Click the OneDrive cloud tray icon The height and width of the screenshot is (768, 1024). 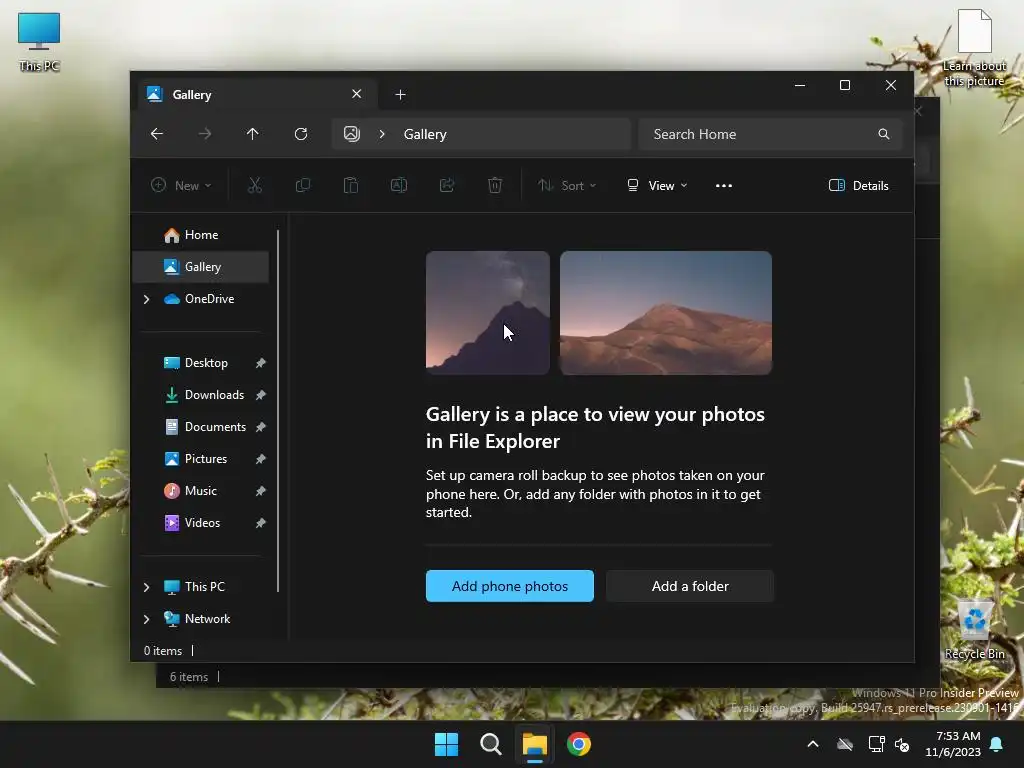coord(845,744)
